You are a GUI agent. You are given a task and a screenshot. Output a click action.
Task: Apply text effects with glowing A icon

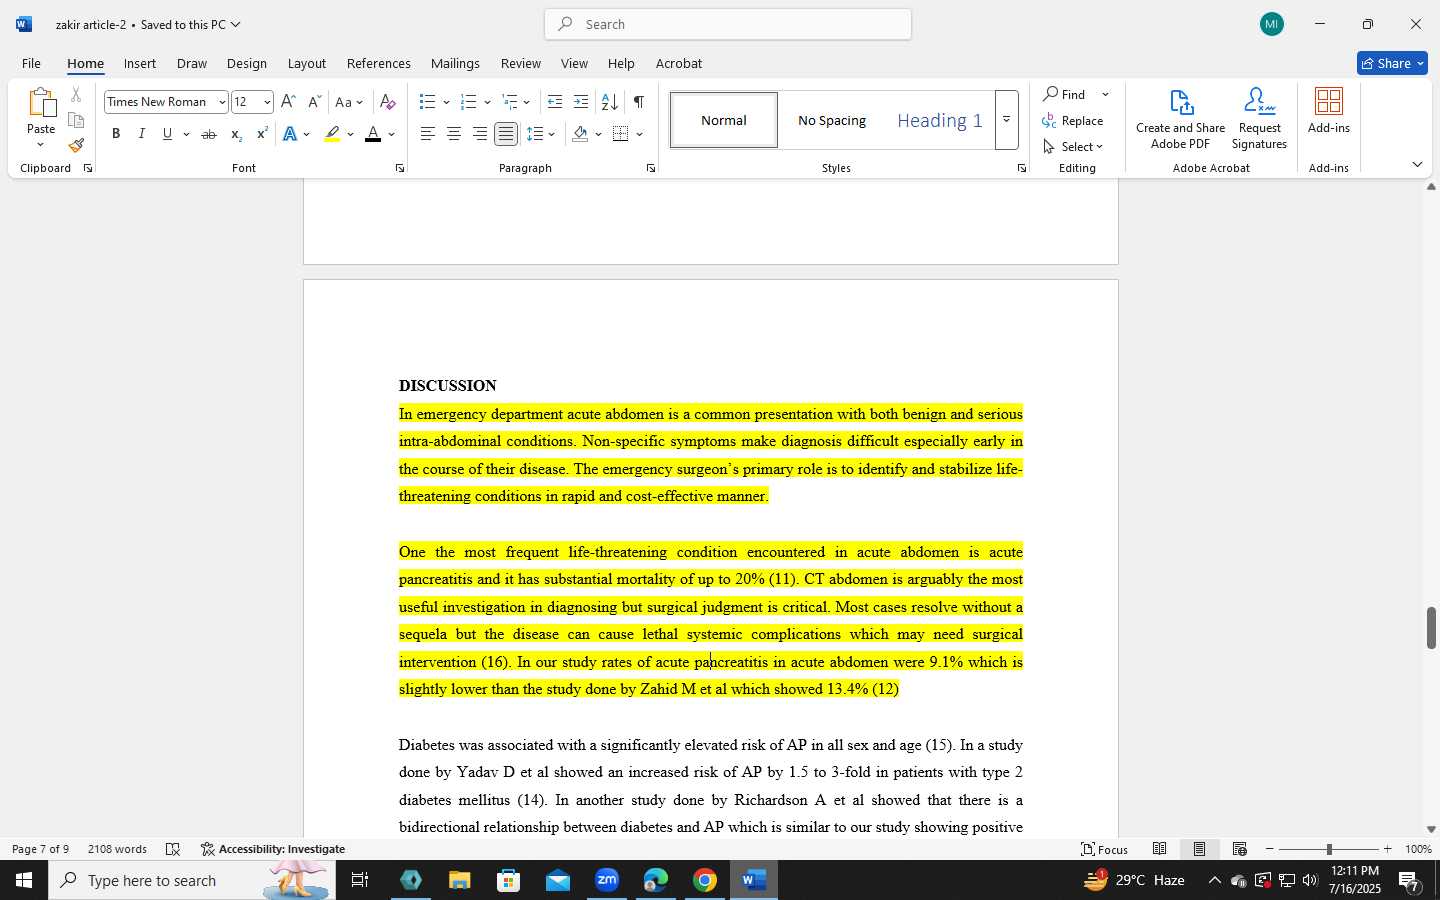pyautogui.click(x=290, y=134)
